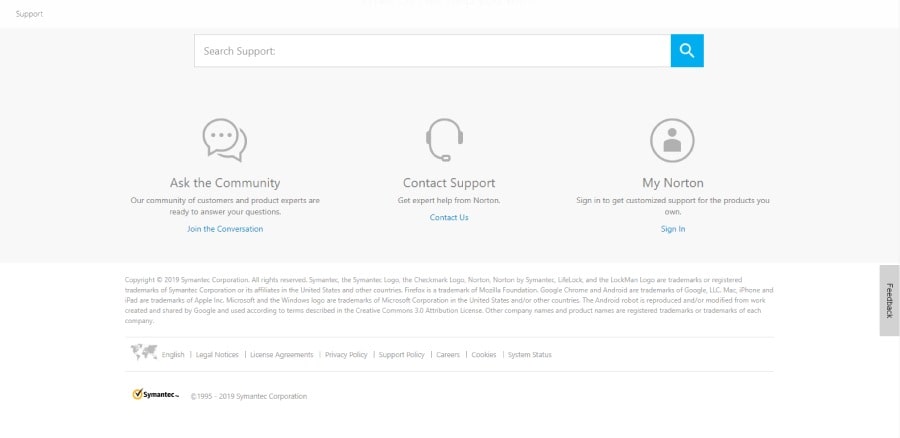Click the Contact Support headset icon

click(444, 140)
